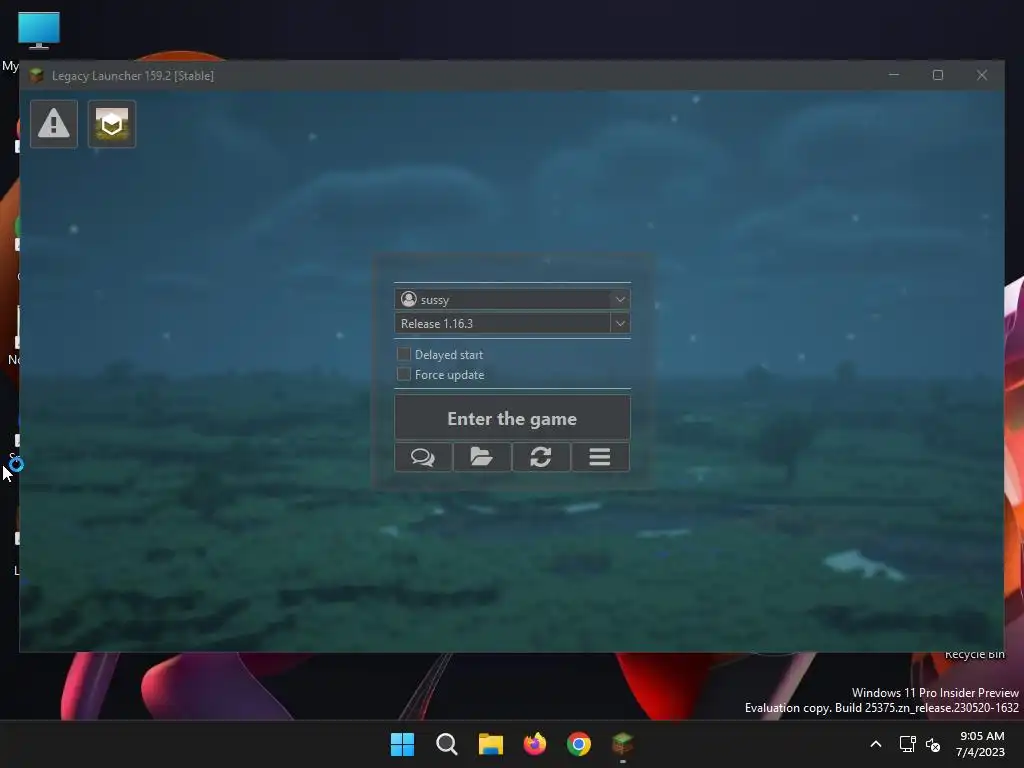Click the Legacy Launcher title bar icon
Viewport: 1024px width, 768px height.
pos(37,76)
